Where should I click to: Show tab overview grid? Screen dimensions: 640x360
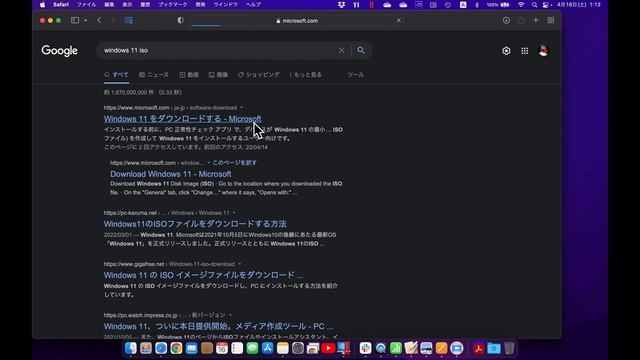pos(551,20)
